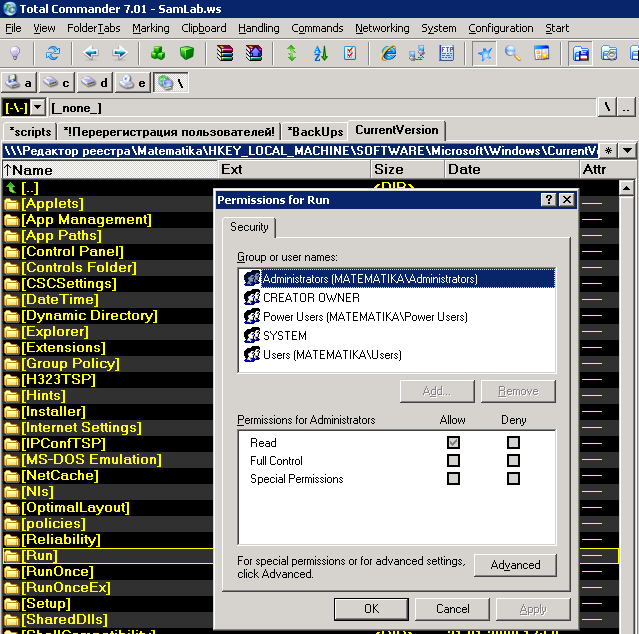Image resolution: width=639 pixels, height=634 pixels.
Task: Switch to CD drive e
Action: (132, 83)
